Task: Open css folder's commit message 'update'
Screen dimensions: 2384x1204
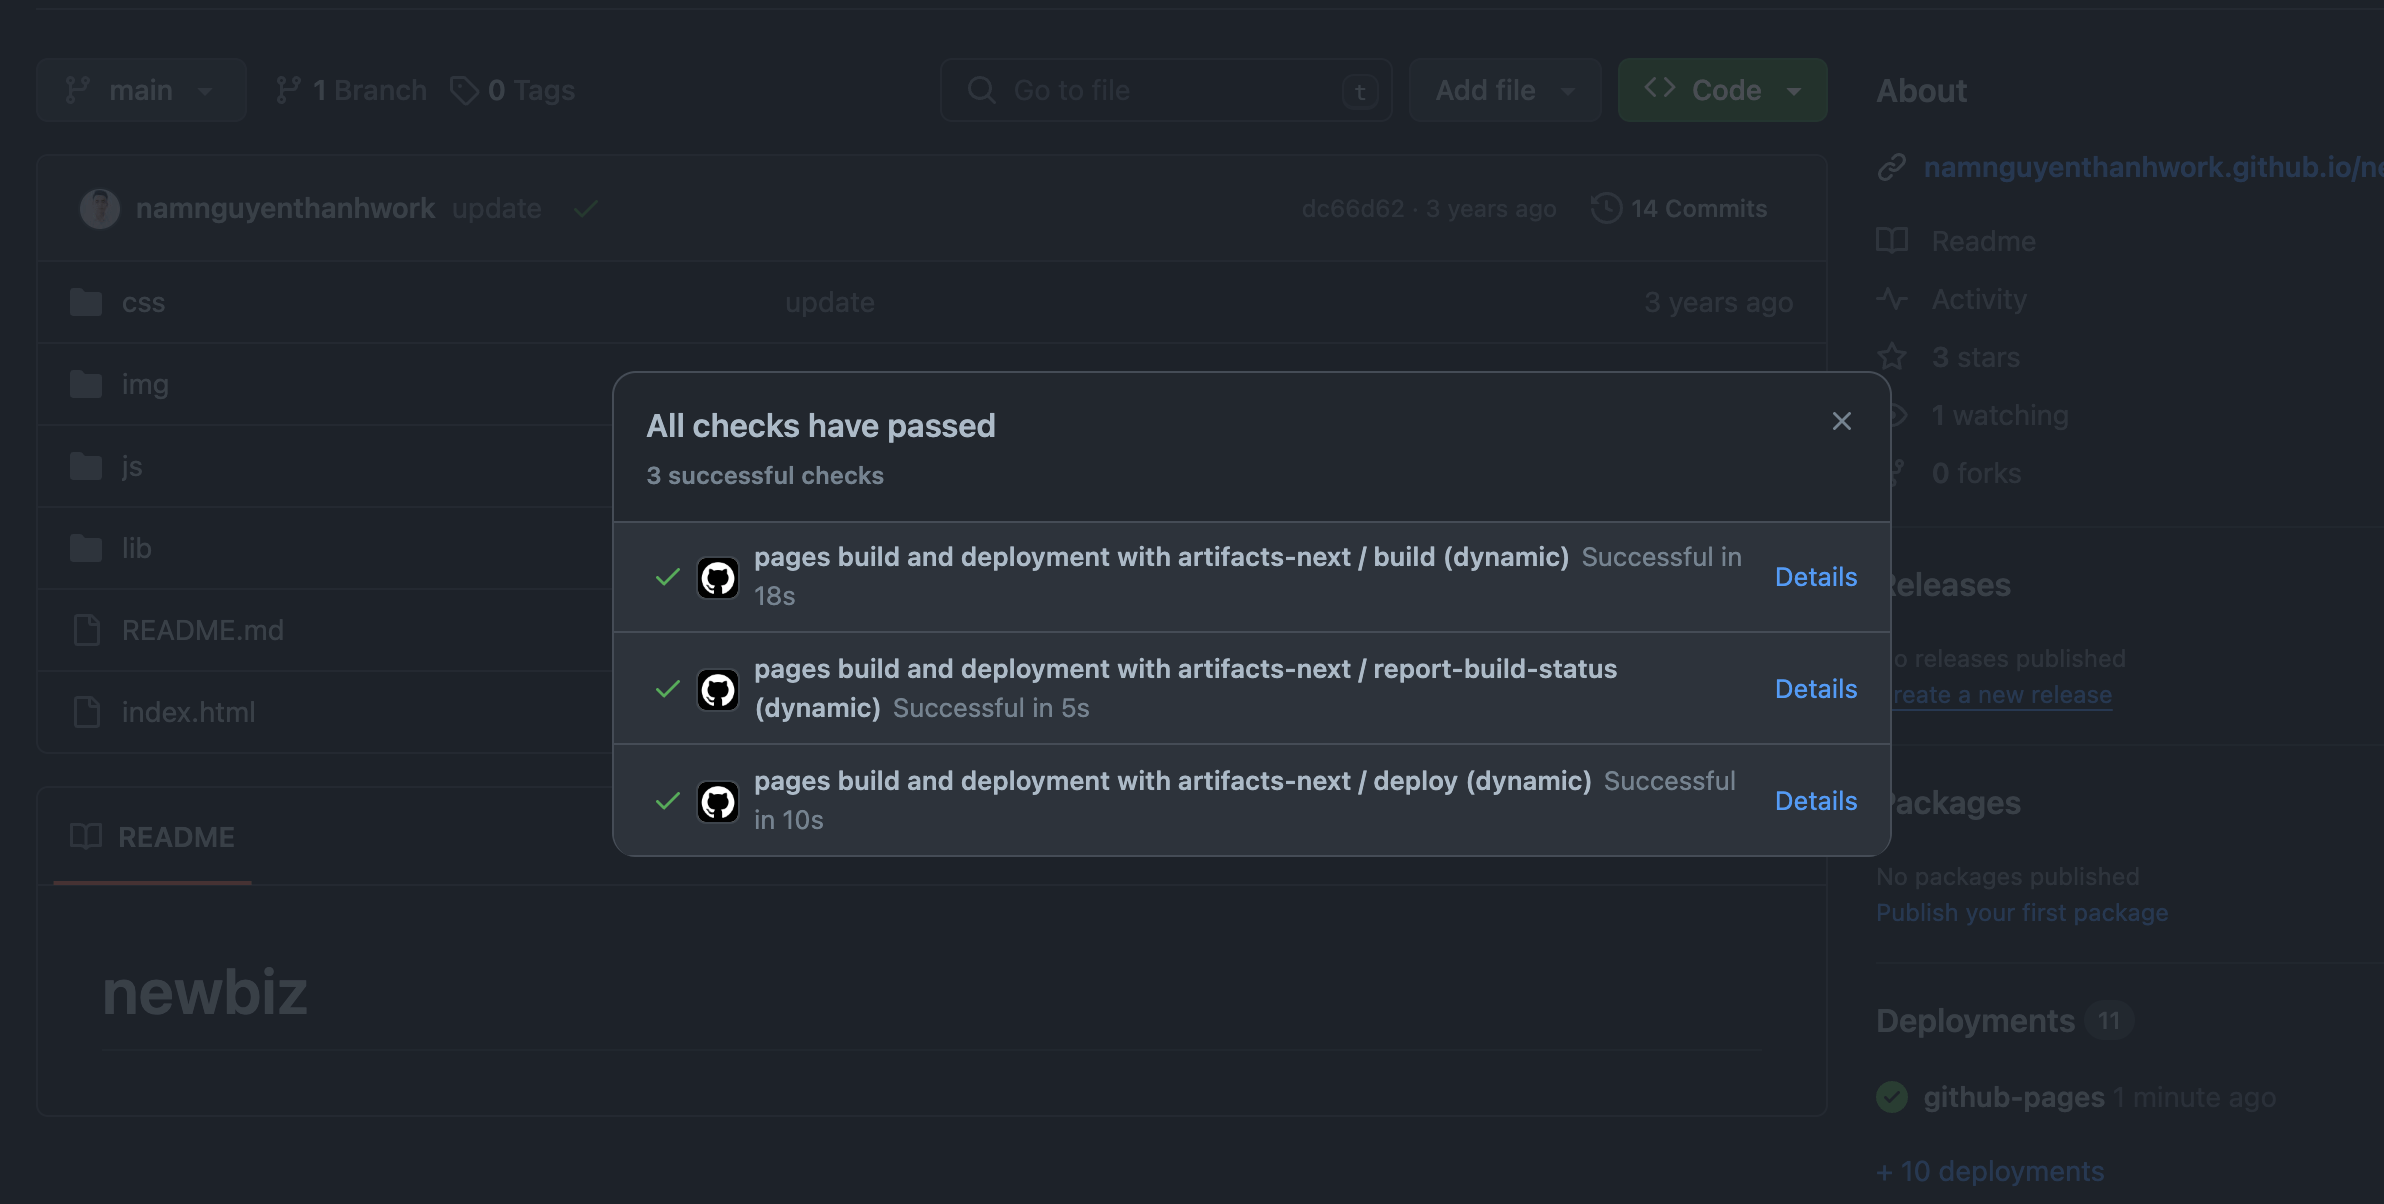Action: point(830,302)
